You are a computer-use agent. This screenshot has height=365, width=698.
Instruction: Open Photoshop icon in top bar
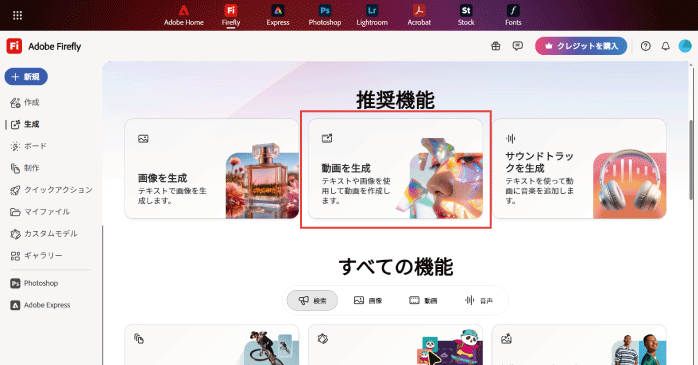tap(325, 16)
